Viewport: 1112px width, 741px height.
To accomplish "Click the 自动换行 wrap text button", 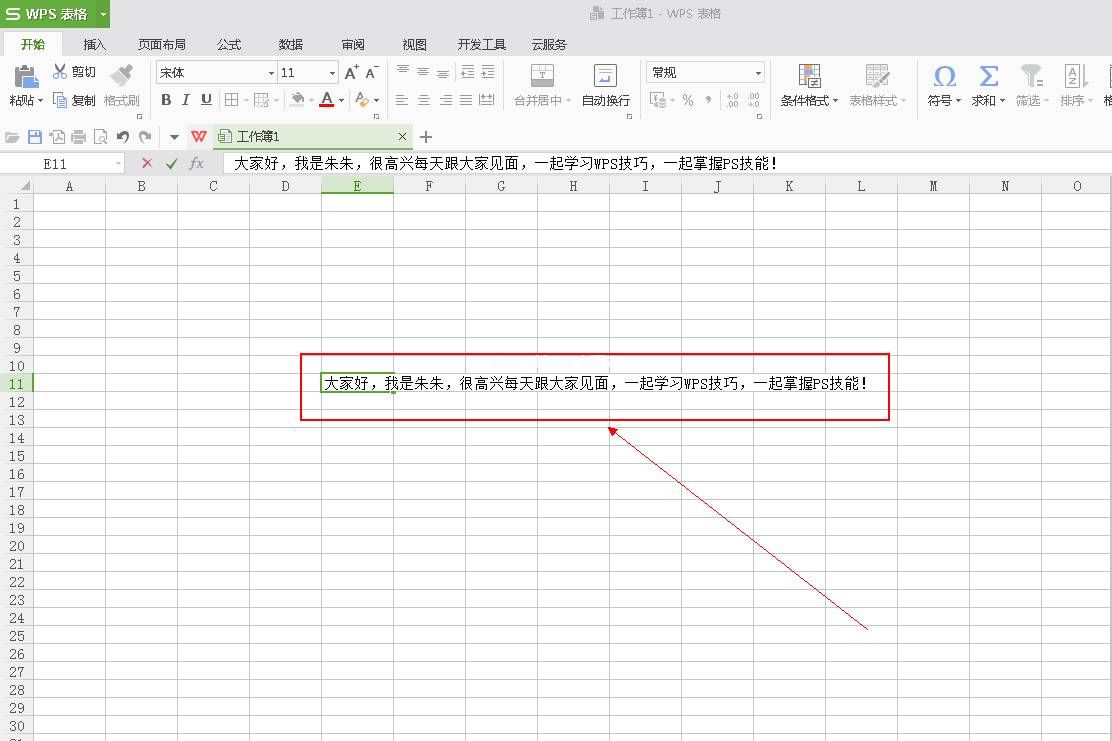I will pyautogui.click(x=605, y=85).
